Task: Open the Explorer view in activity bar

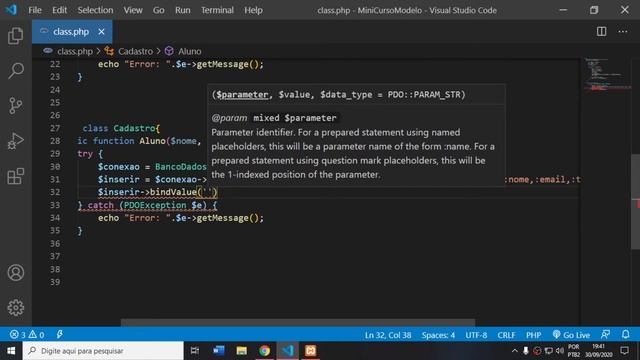Action: pos(16,36)
